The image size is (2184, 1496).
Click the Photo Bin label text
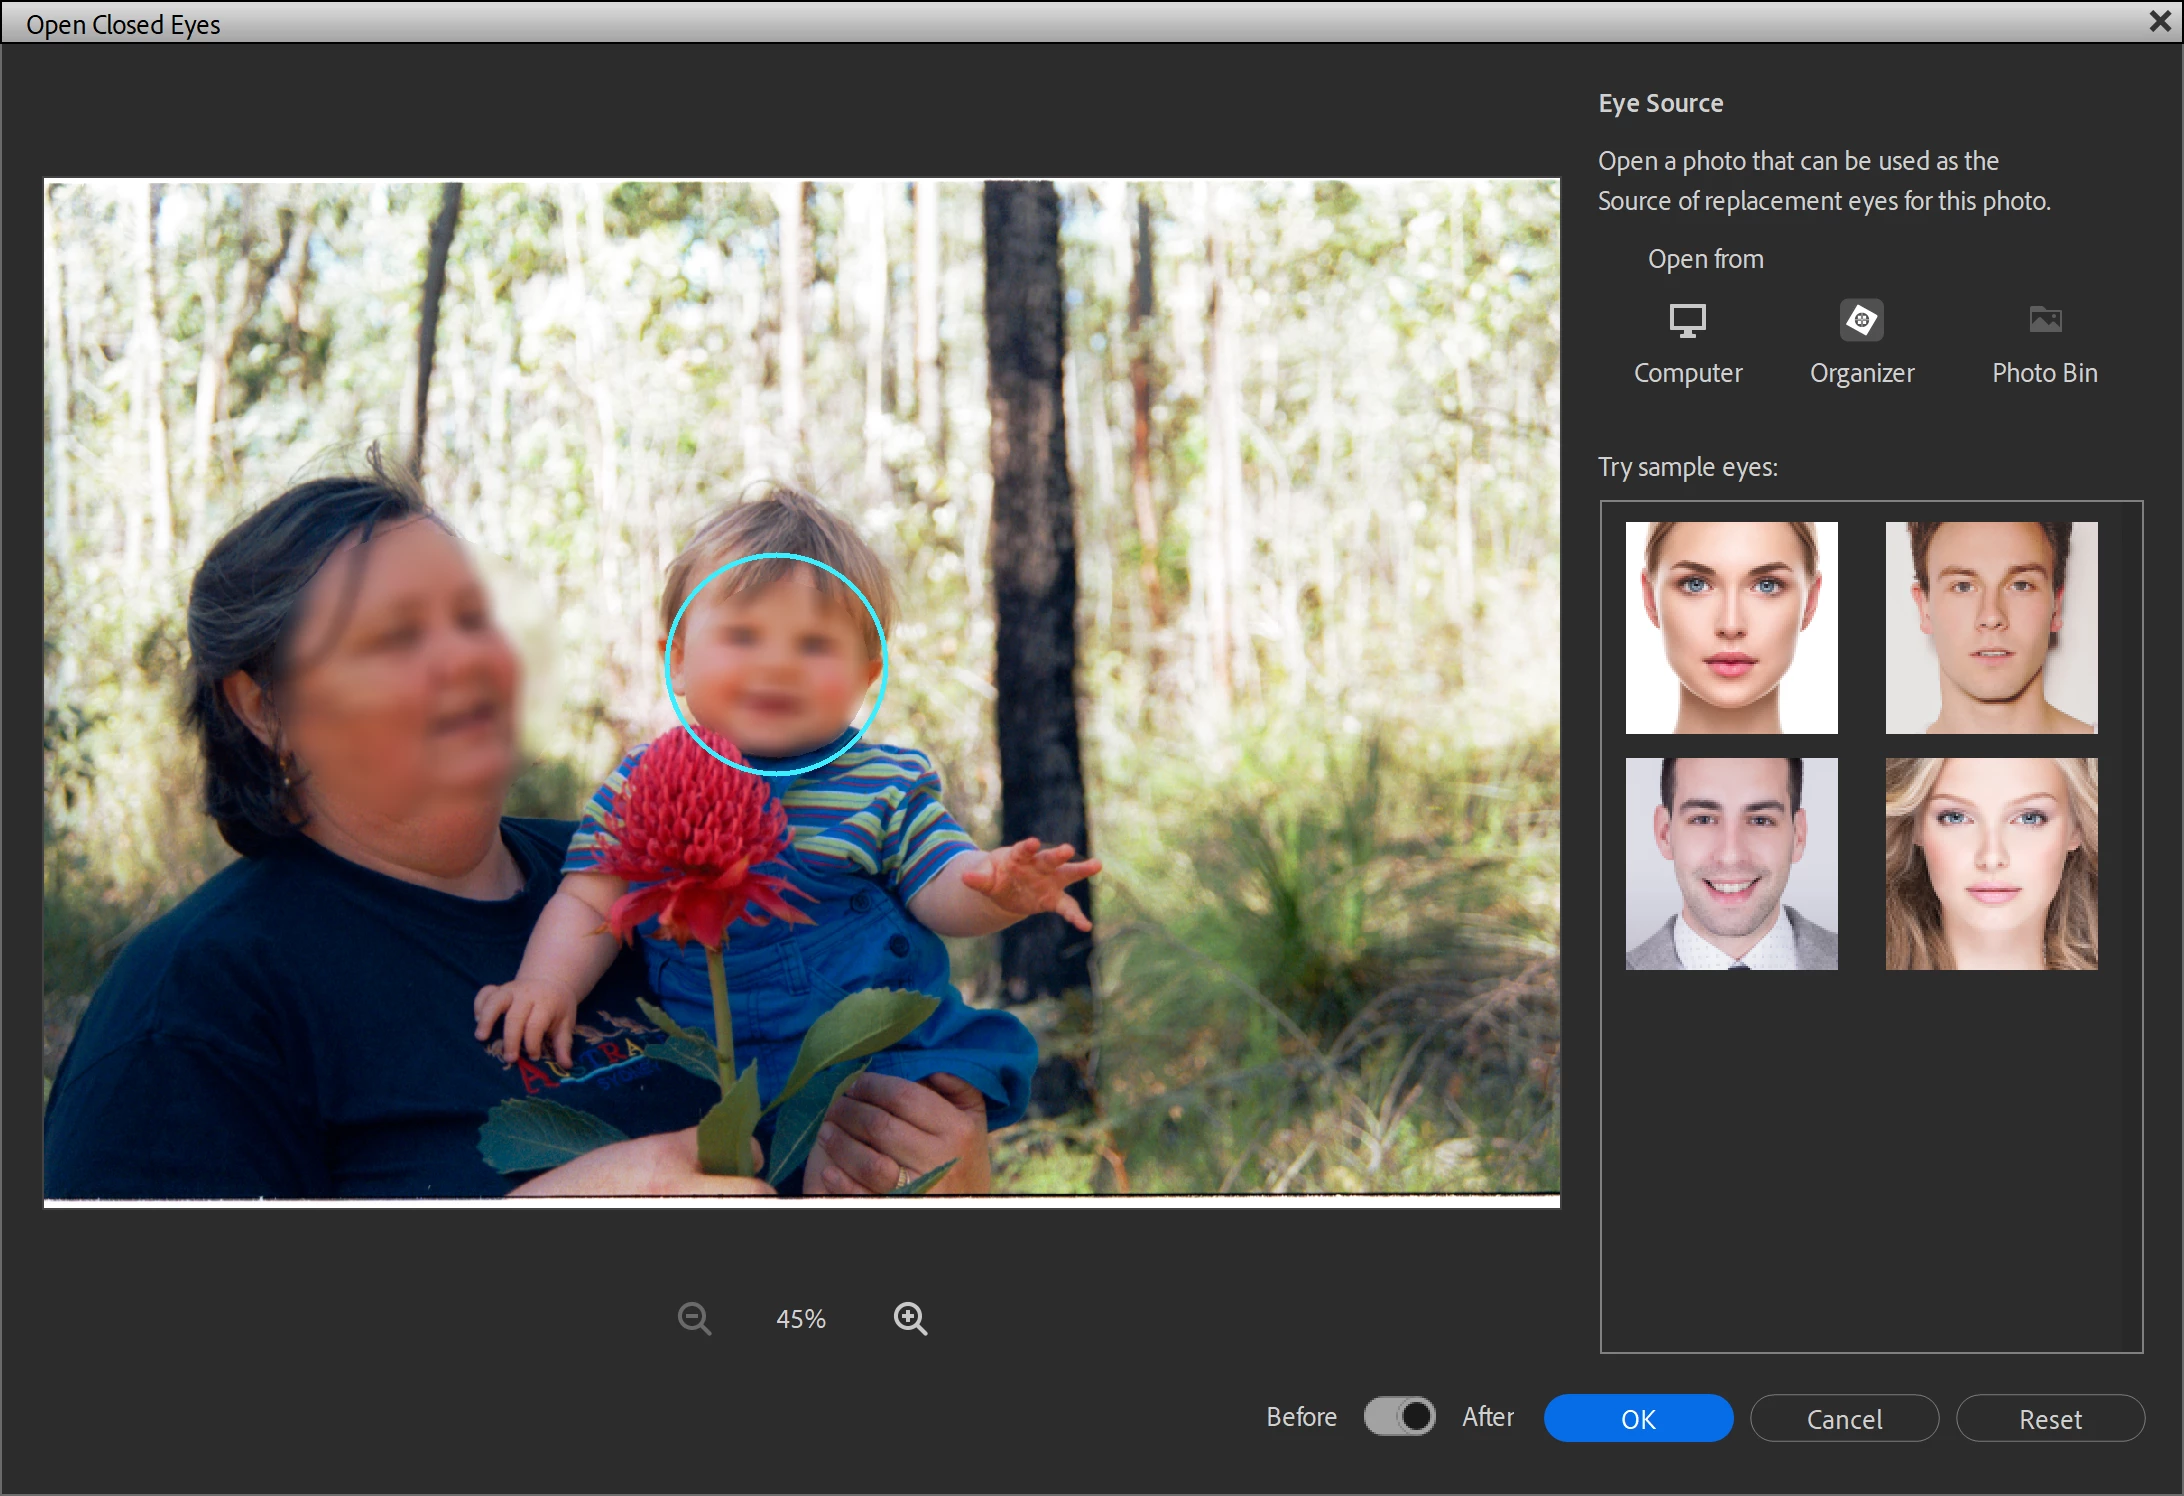(2044, 373)
